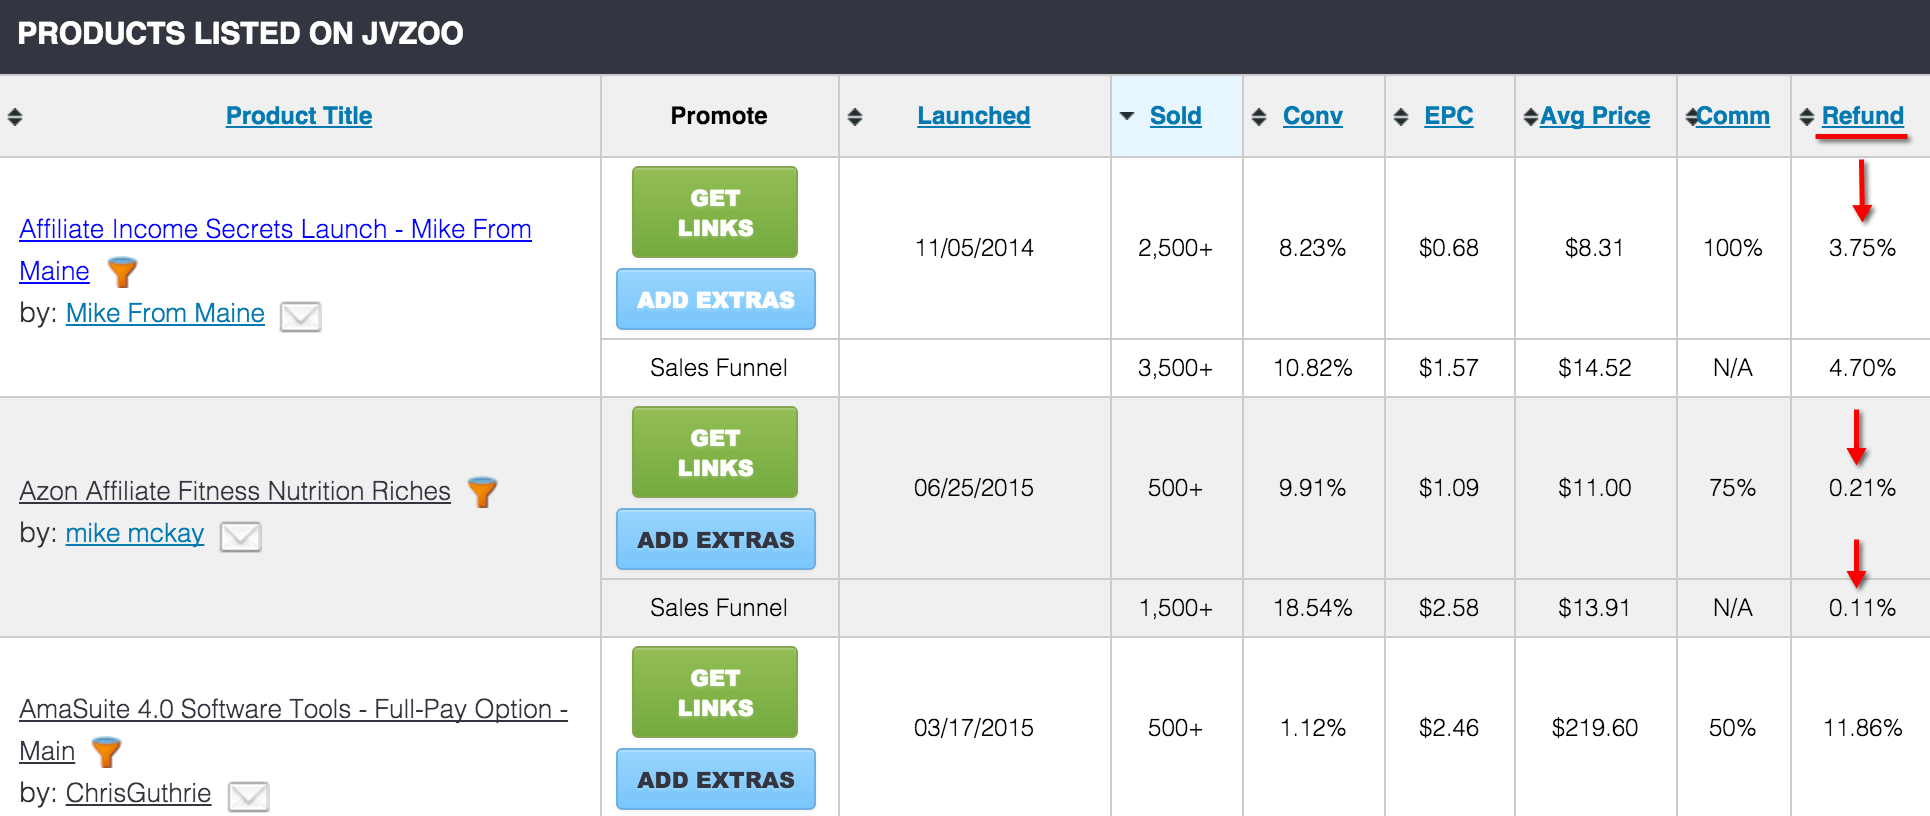Get links for Azon Affiliate Fitness Nutrition
Viewport: 1930px width, 816px height.
click(x=715, y=452)
